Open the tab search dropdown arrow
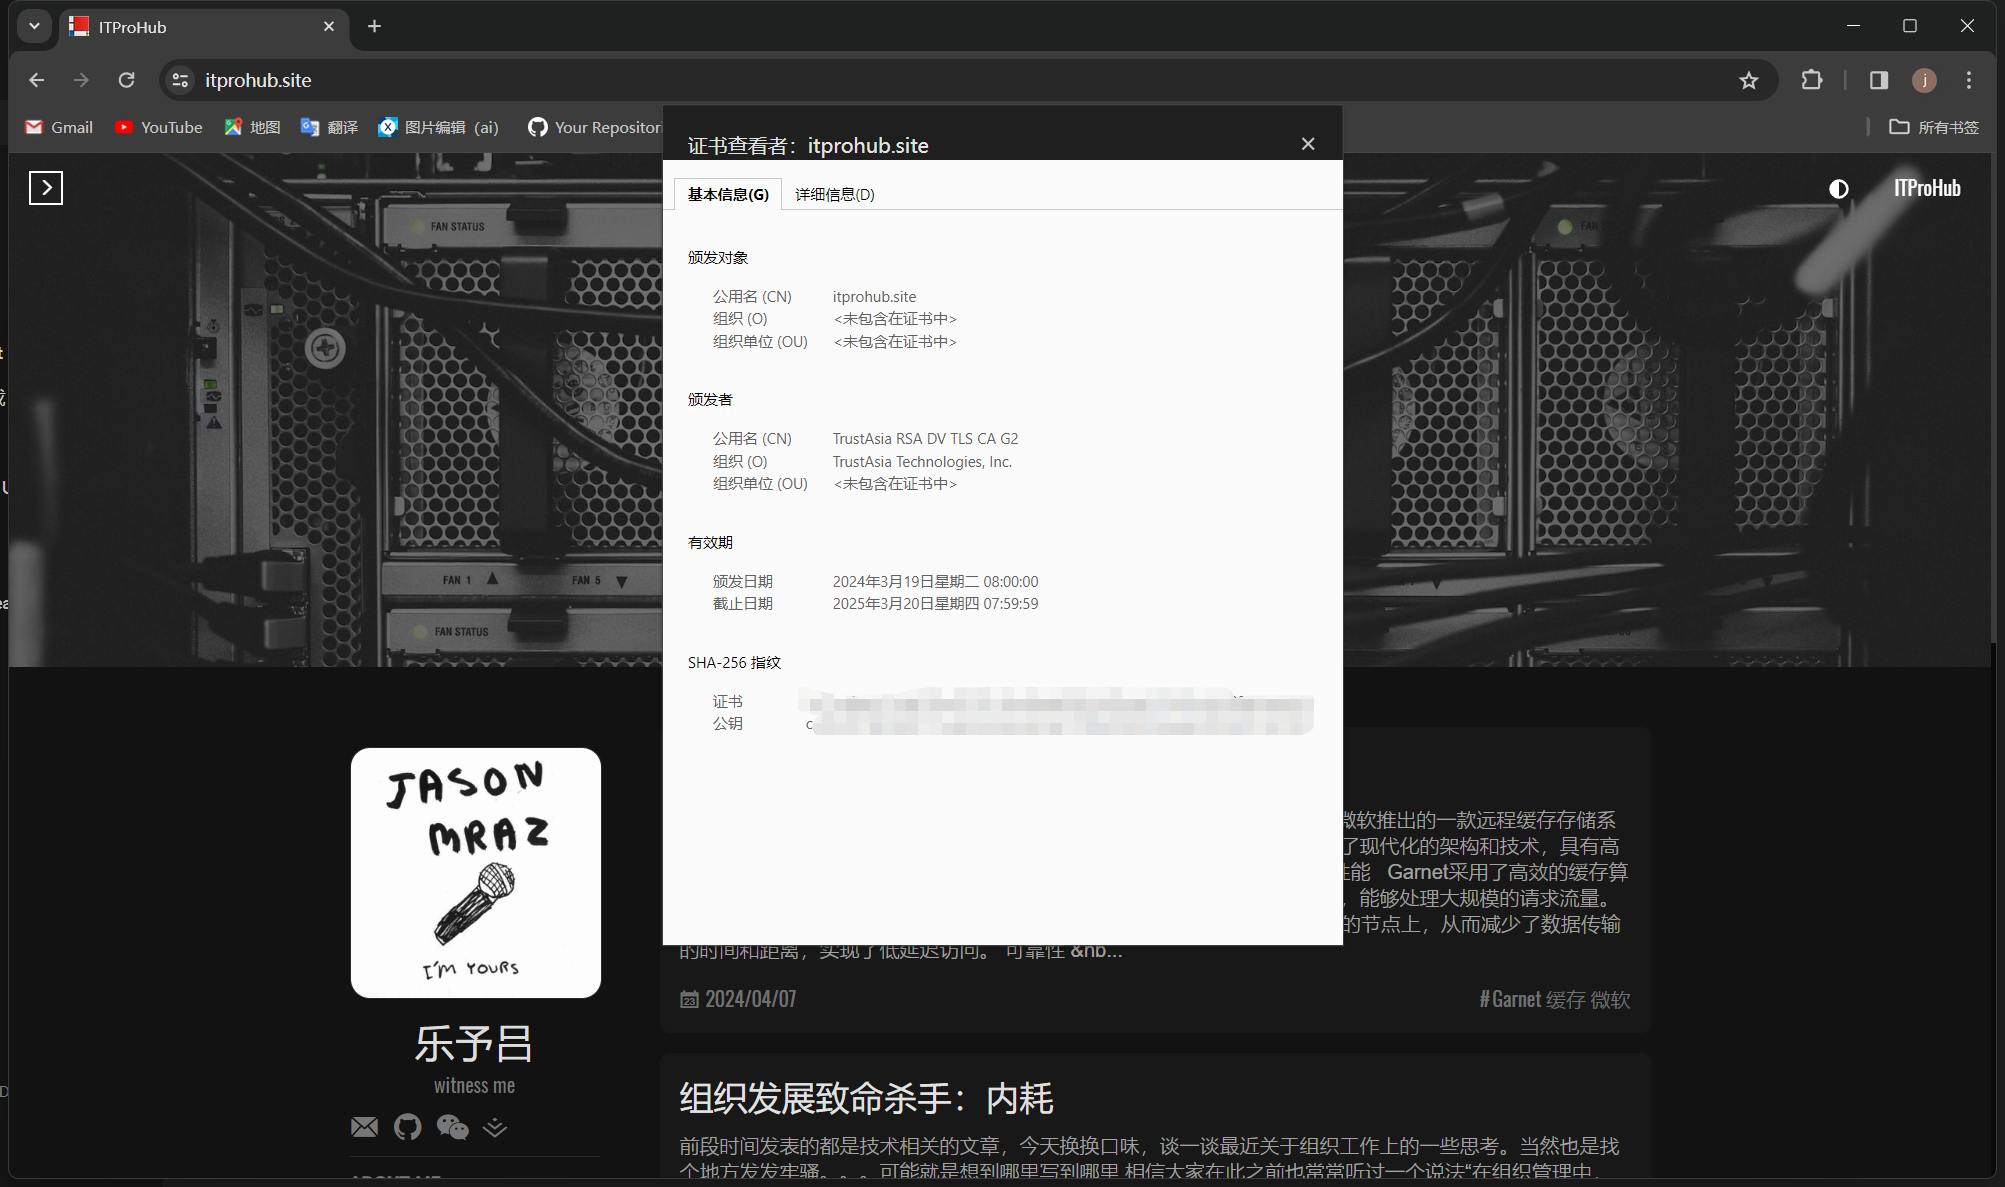This screenshot has height=1187, width=2005. click(x=34, y=26)
